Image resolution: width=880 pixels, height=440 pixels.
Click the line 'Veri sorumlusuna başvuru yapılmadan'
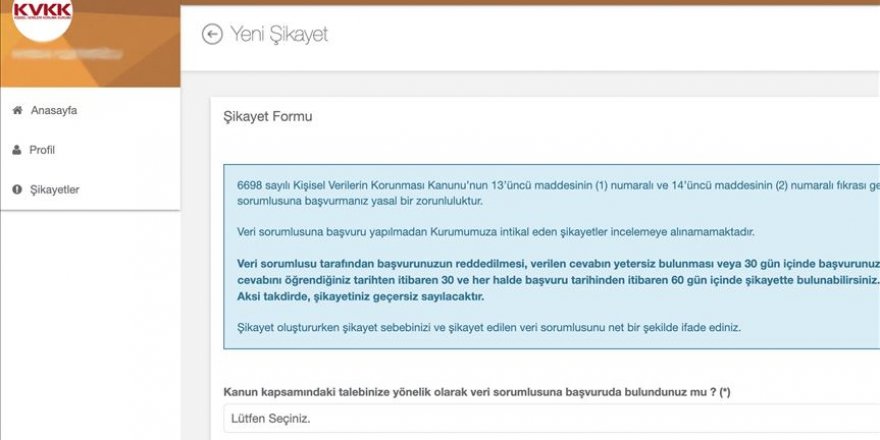pos(496,232)
